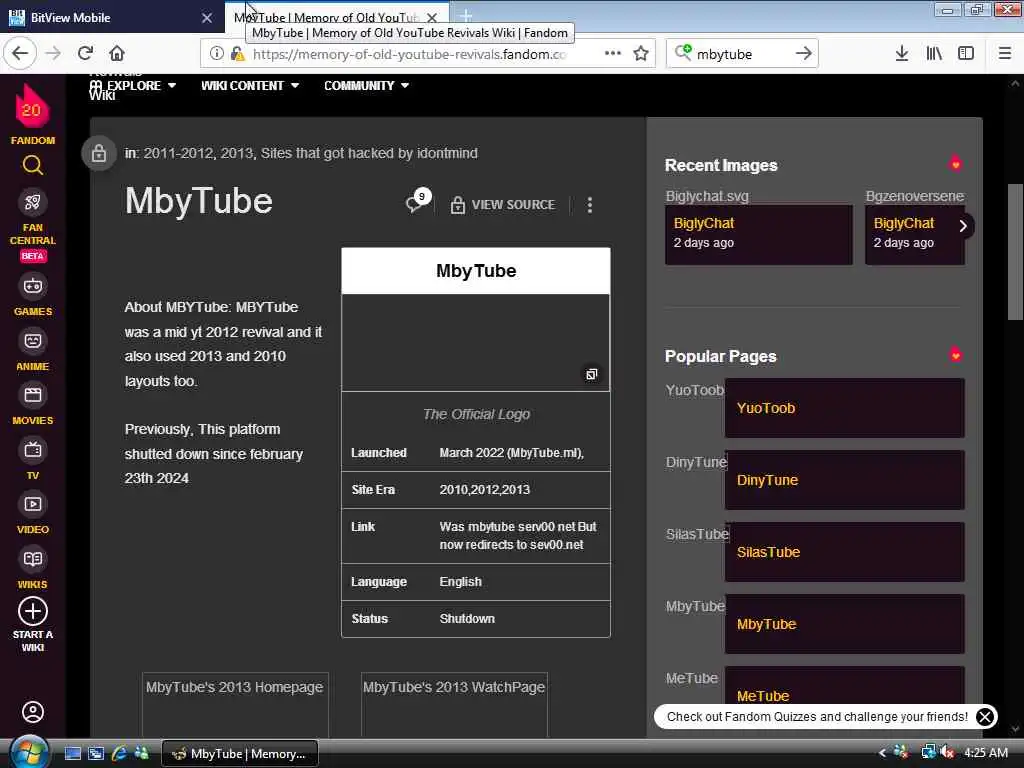
Task: Bookmark this page with star icon
Action: 641,54
